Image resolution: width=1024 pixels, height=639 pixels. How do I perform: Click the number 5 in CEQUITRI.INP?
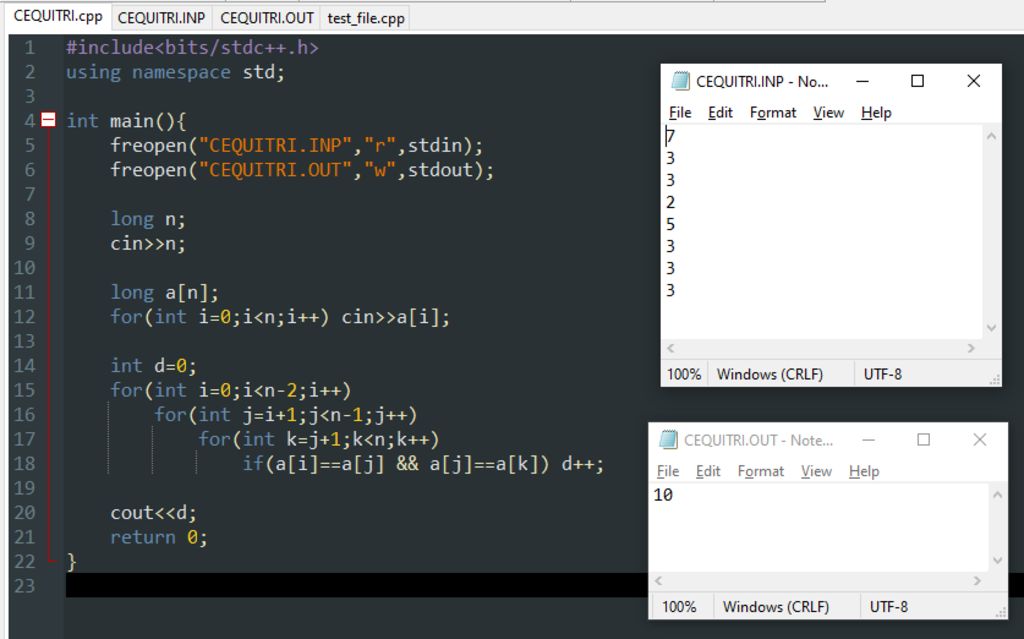(x=671, y=224)
